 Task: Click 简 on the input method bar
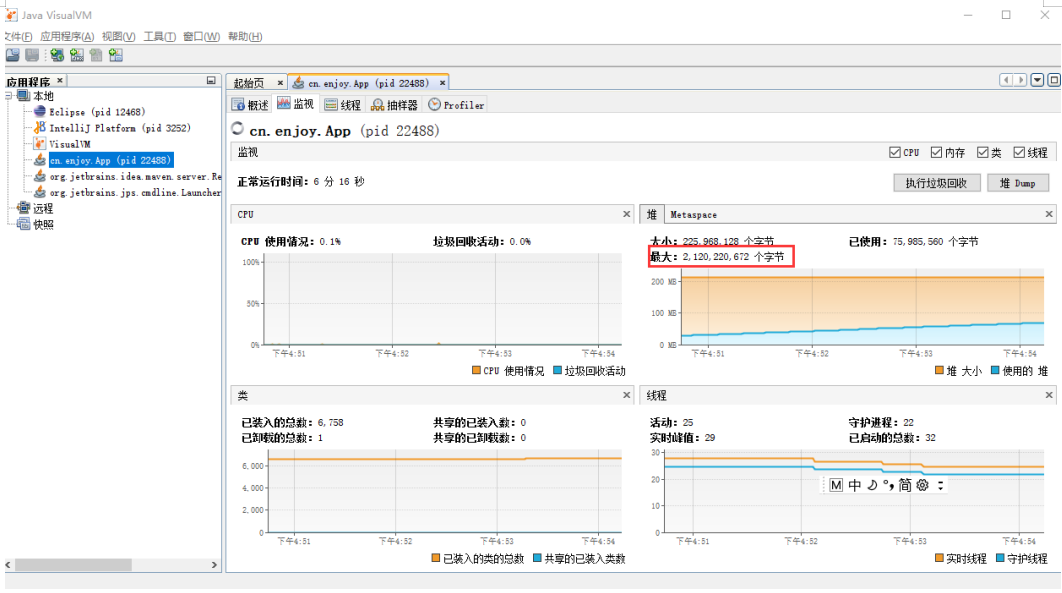[905, 485]
